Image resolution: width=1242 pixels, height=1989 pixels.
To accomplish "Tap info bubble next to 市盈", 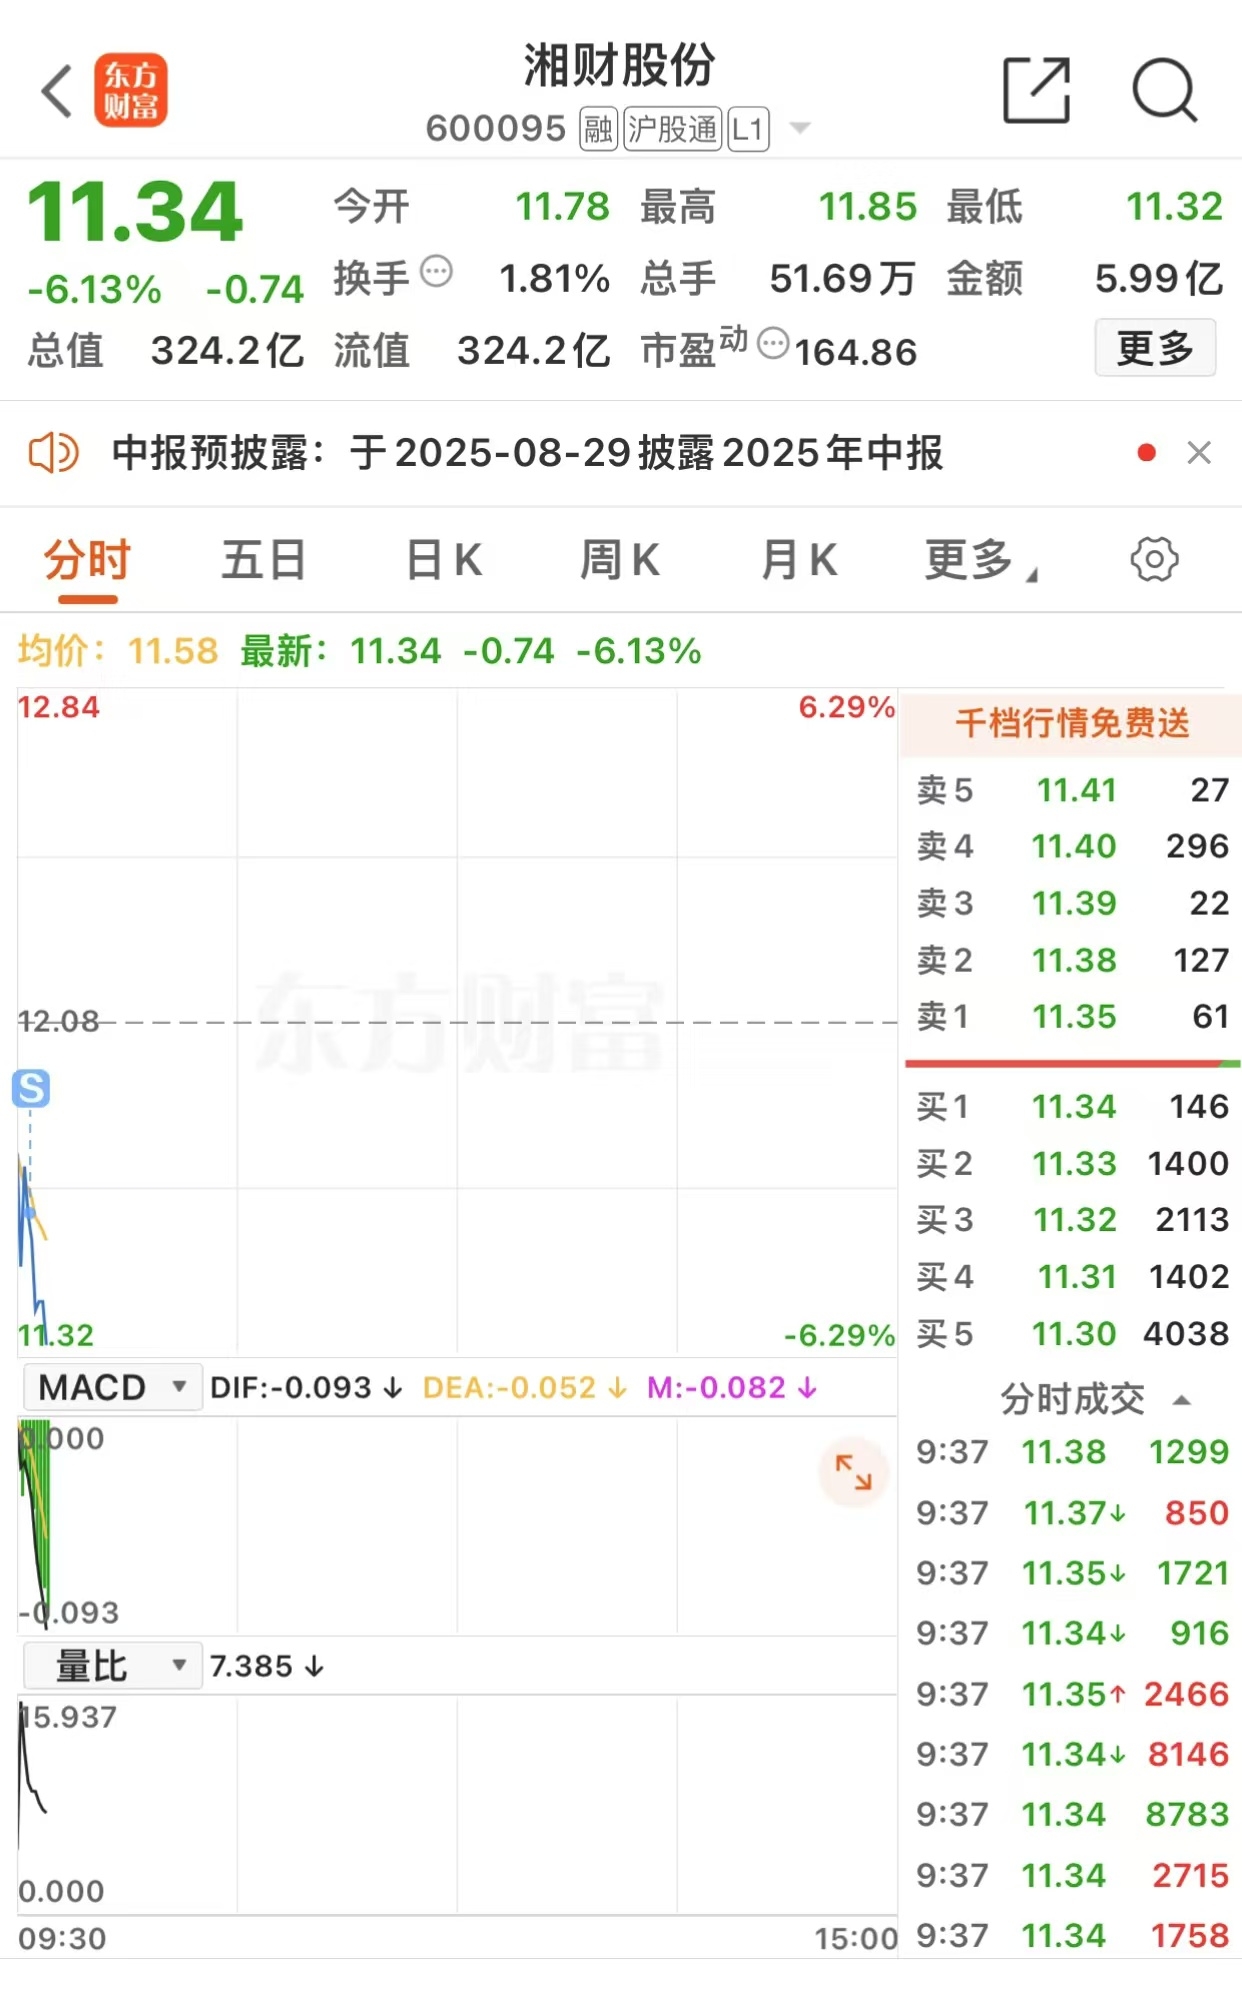I will point(773,344).
